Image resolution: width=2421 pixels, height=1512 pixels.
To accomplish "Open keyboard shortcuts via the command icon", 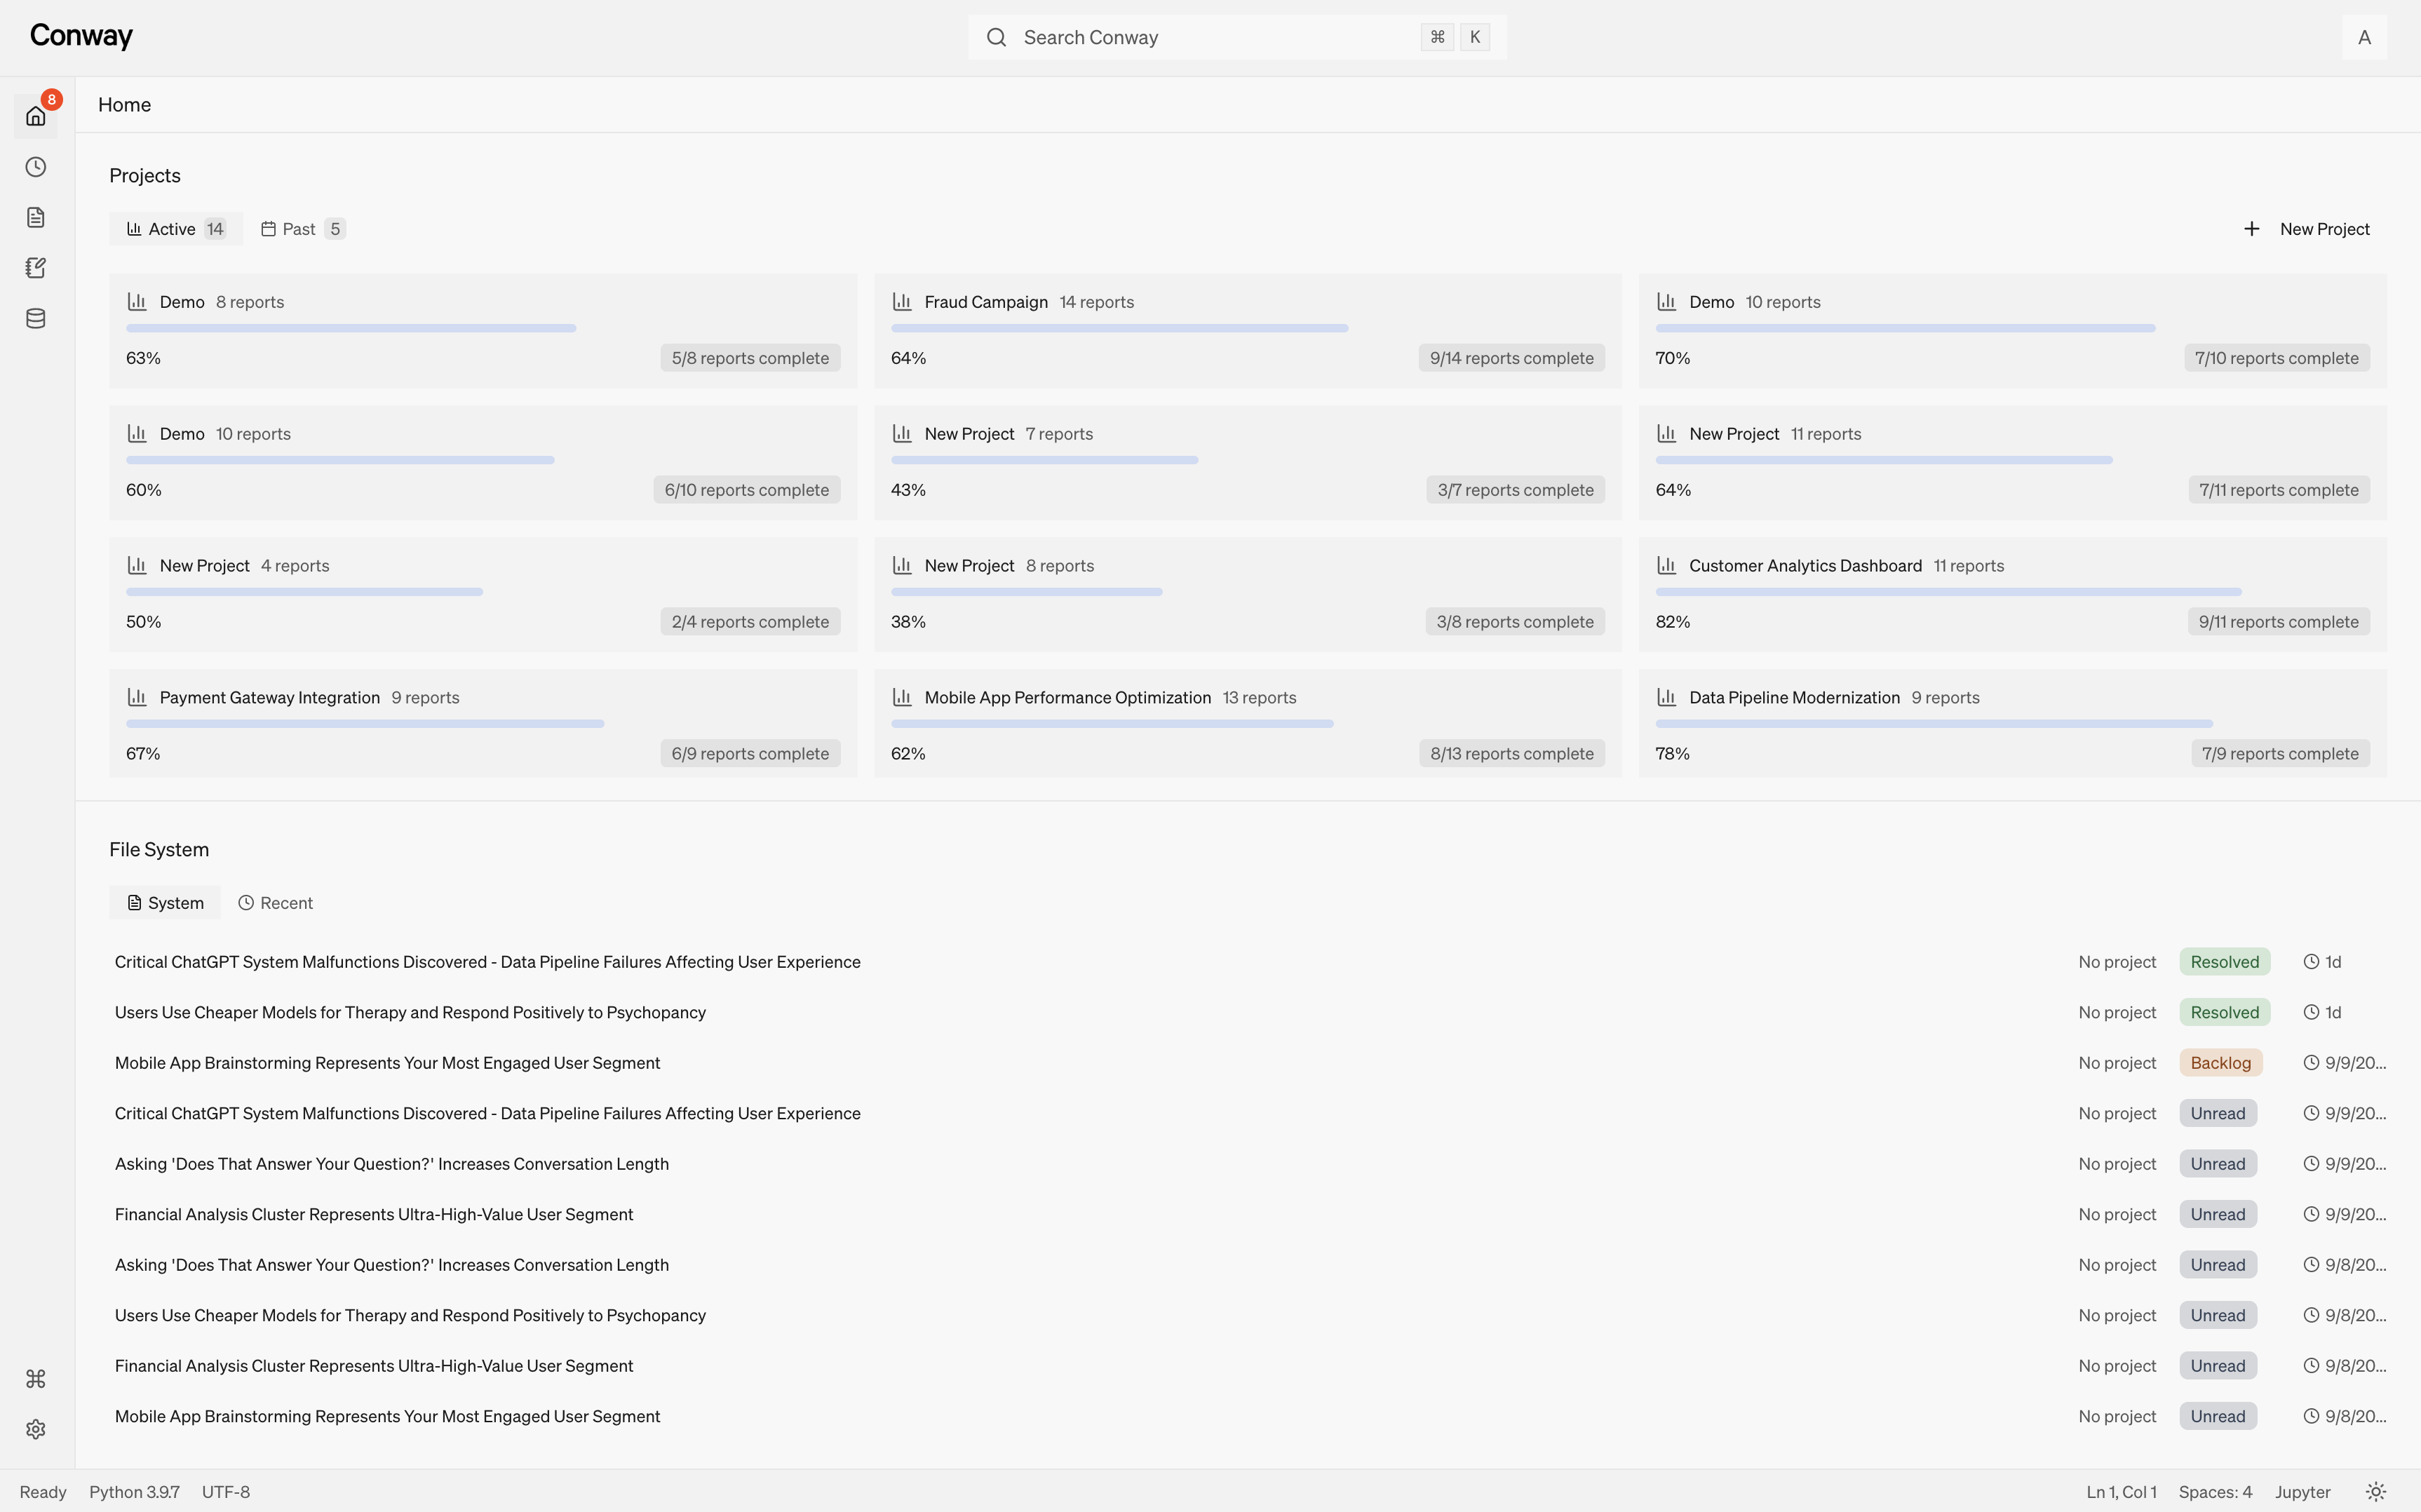I will 36,1378.
